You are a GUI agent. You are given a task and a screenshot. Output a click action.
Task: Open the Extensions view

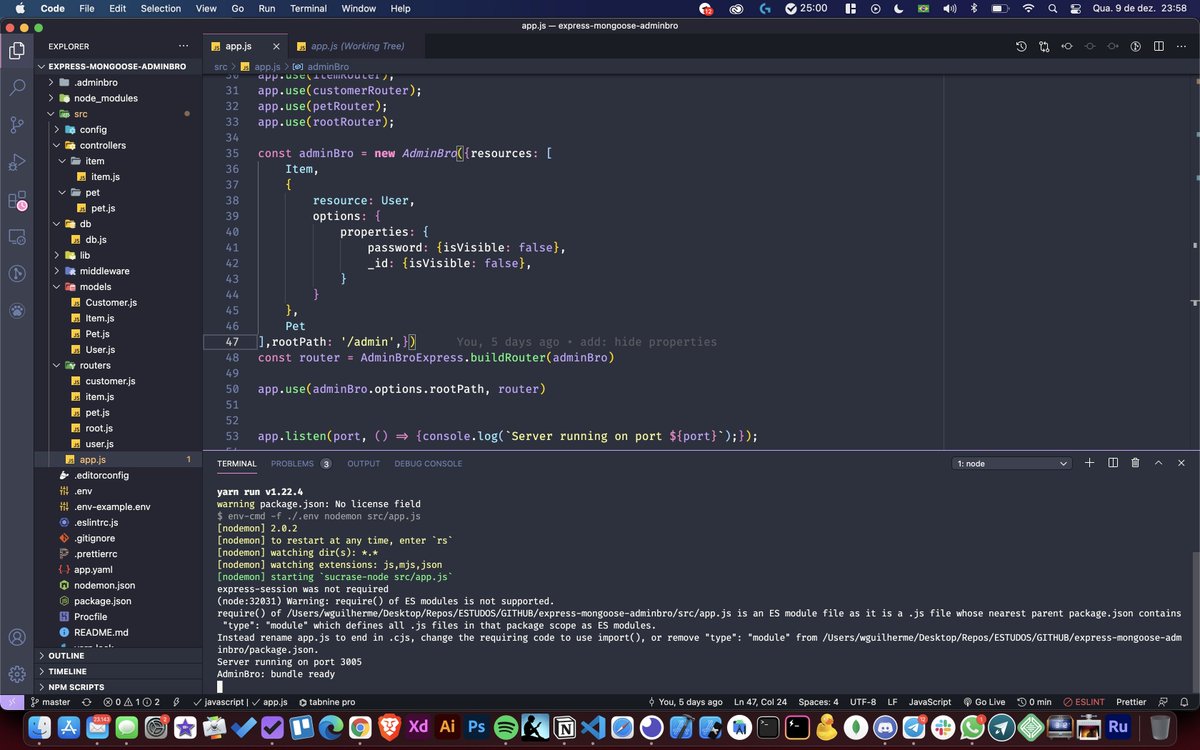(x=17, y=199)
